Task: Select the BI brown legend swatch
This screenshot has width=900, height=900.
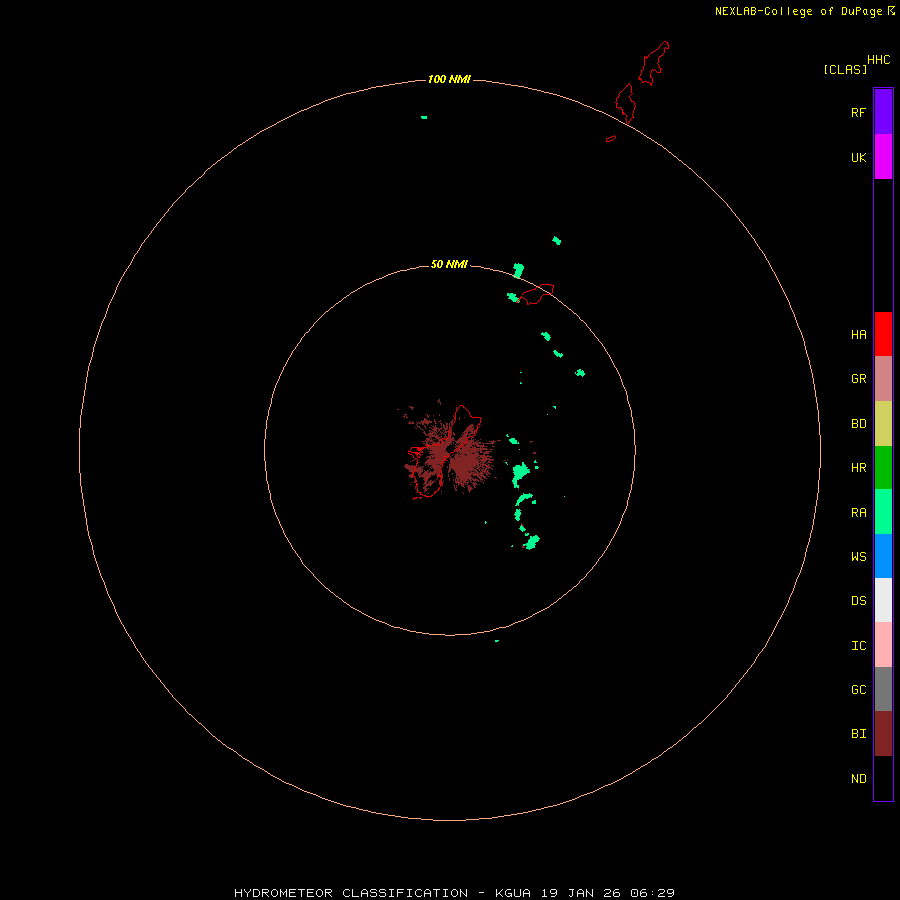Action: coord(883,734)
